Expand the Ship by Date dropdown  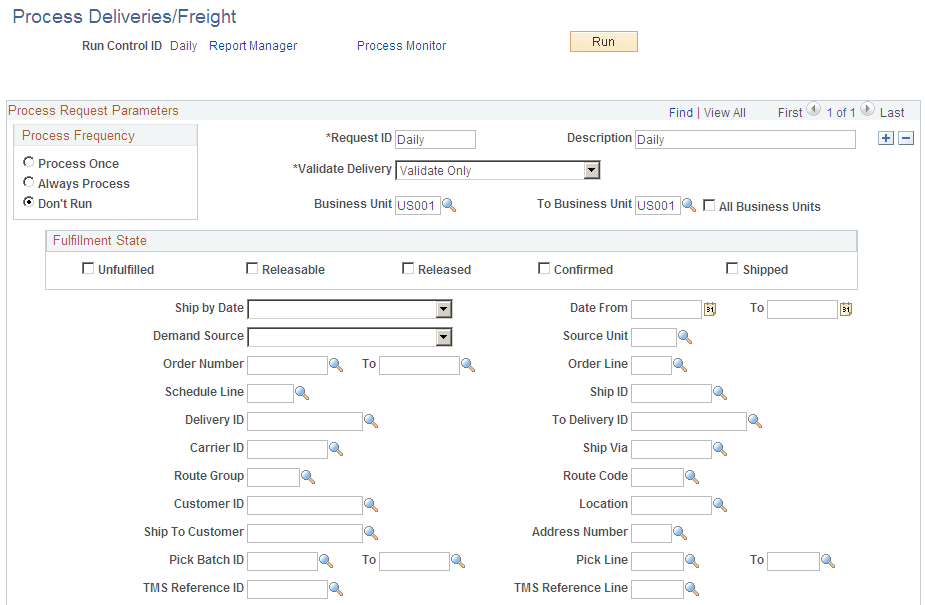pyautogui.click(x=443, y=308)
